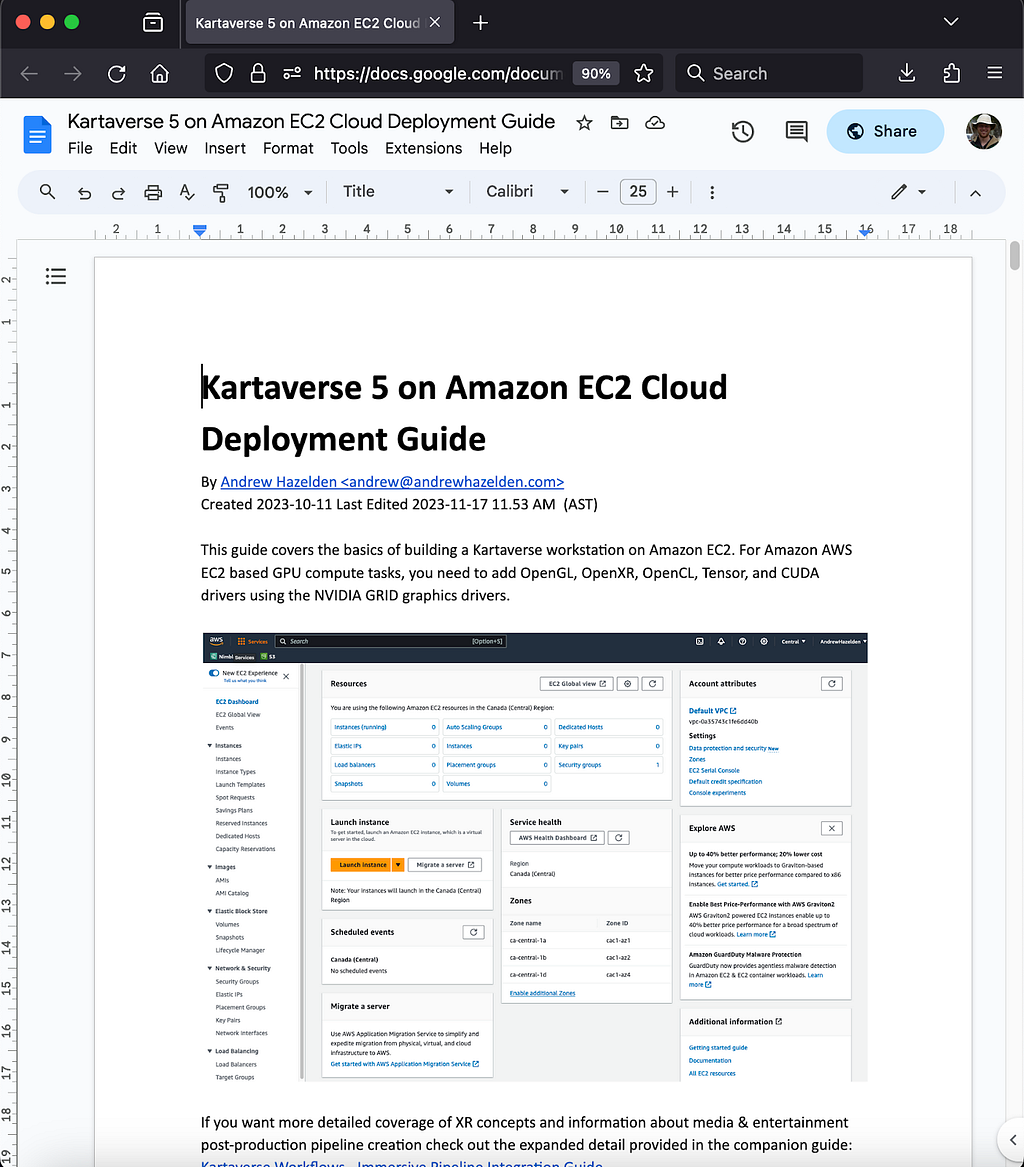
Task: Open Firefox downloads panel
Action: click(x=906, y=73)
